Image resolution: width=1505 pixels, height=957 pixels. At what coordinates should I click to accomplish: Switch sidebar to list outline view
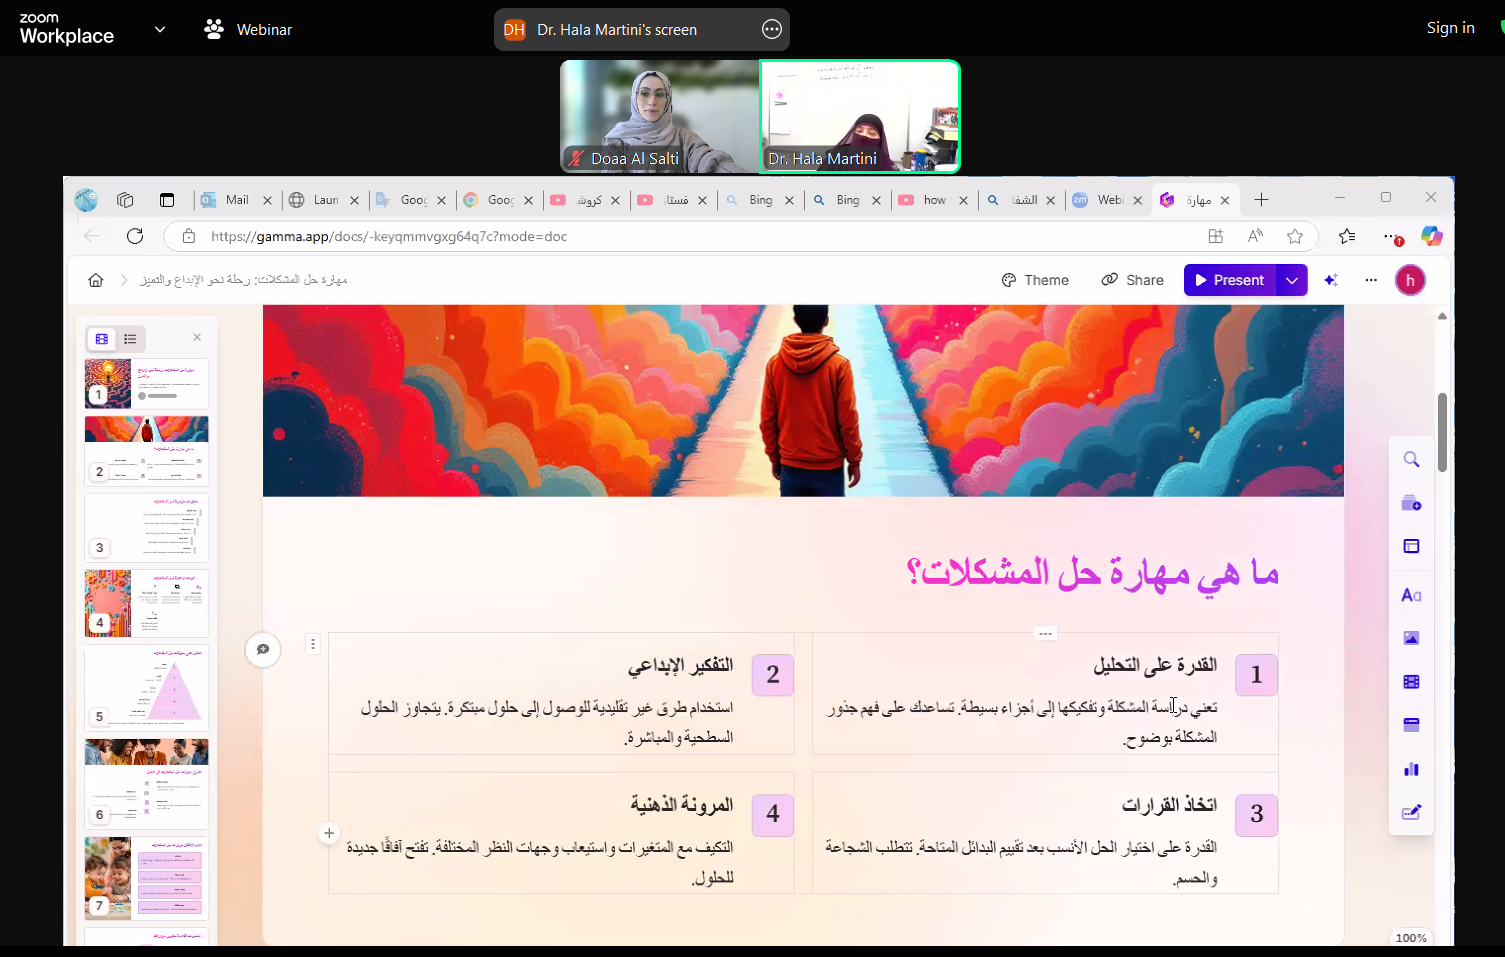[130, 339]
